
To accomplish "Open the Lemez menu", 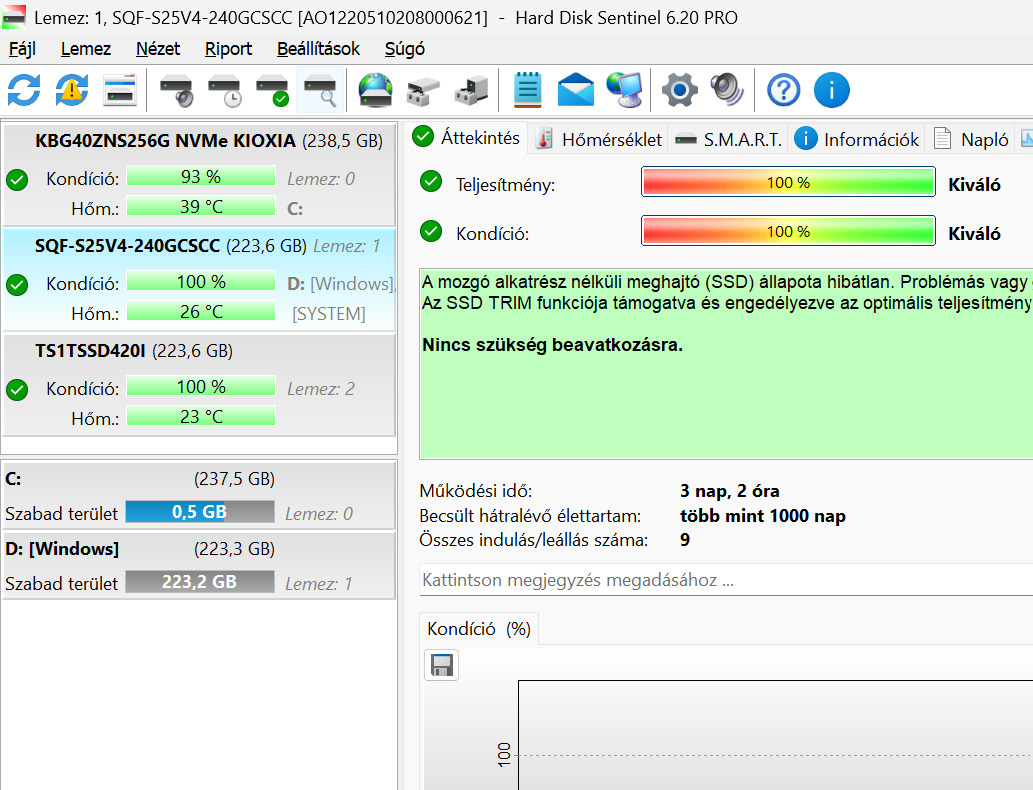I will (86, 49).
